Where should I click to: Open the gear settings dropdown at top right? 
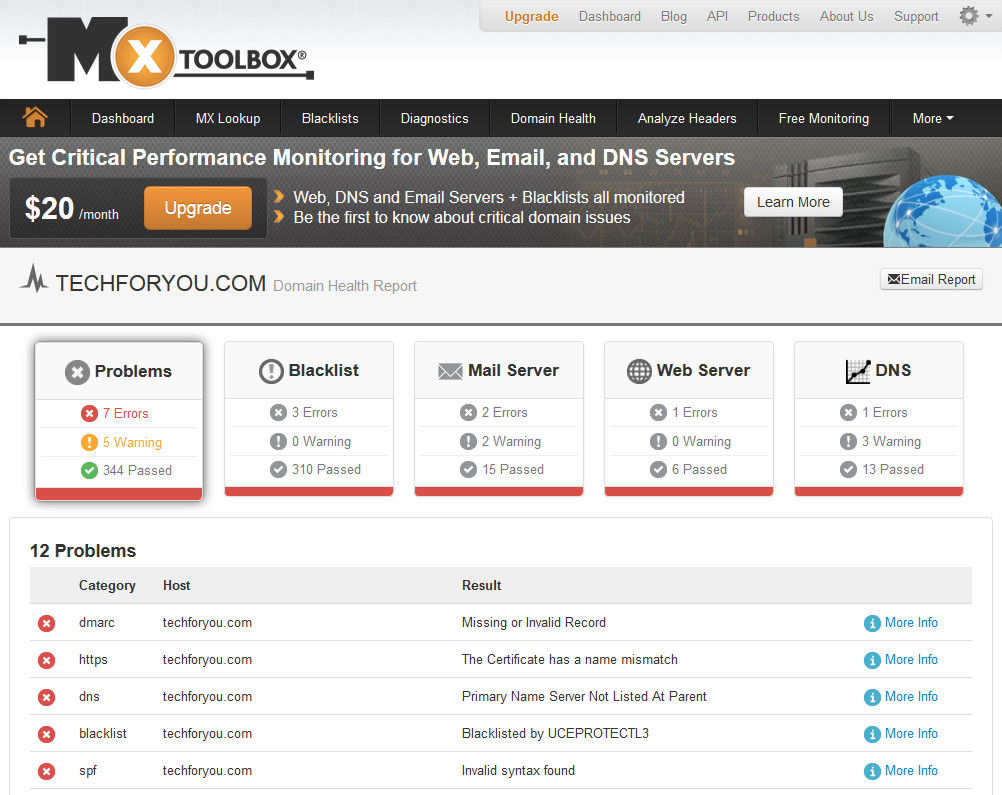click(967, 16)
